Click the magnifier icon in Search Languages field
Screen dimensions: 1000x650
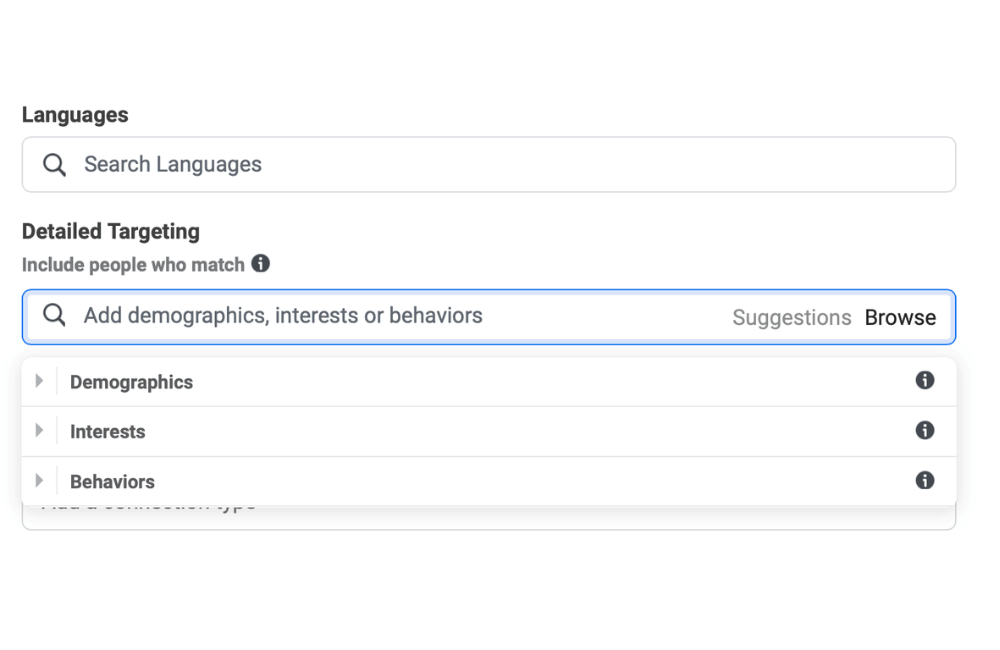[x=54, y=163]
